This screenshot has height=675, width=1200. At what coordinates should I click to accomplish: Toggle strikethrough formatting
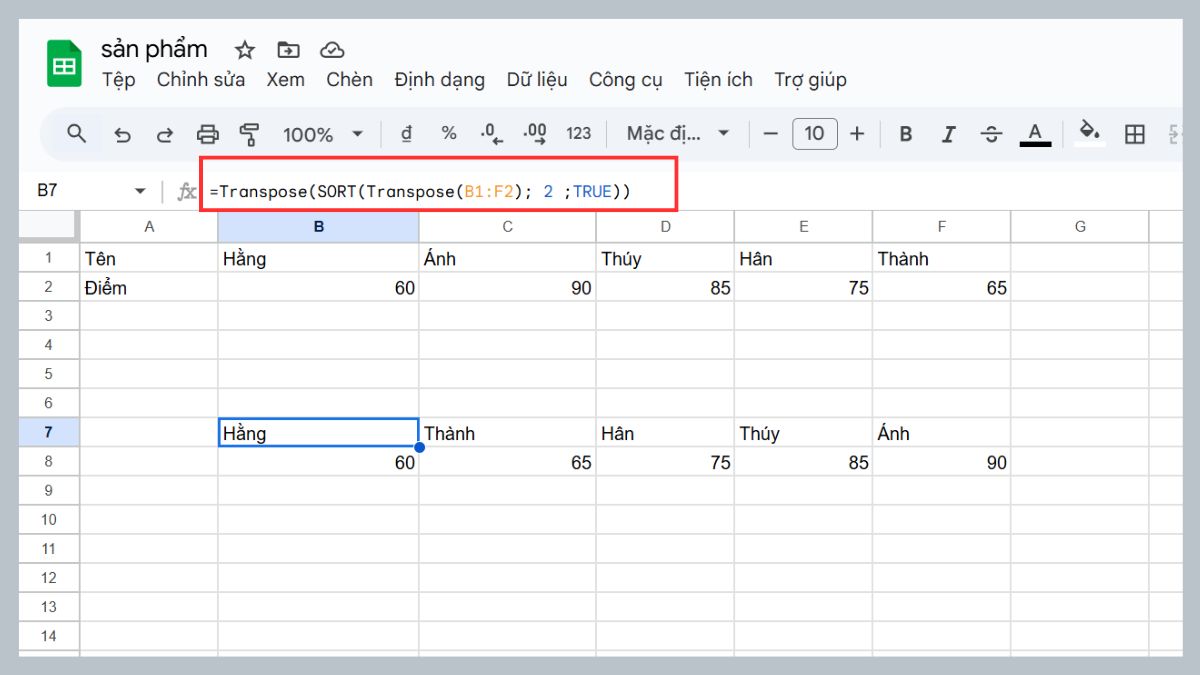point(990,133)
